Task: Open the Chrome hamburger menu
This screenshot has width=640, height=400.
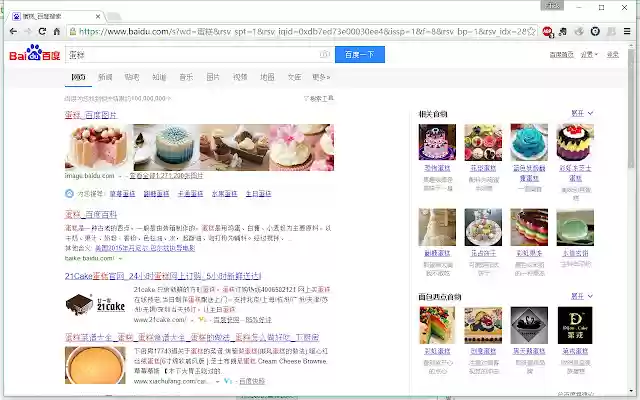Action: coord(627,31)
